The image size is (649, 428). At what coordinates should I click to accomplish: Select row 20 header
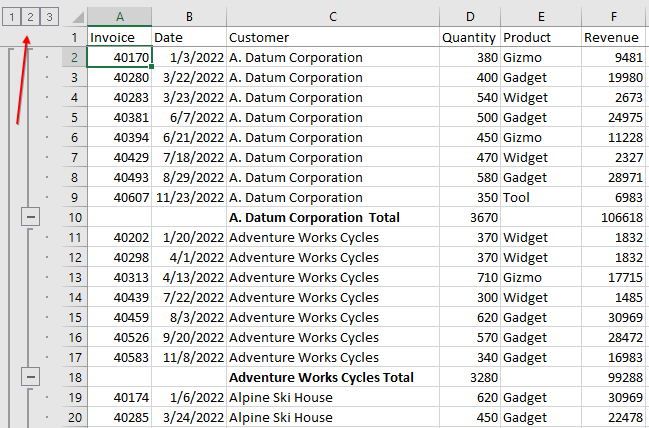75,417
